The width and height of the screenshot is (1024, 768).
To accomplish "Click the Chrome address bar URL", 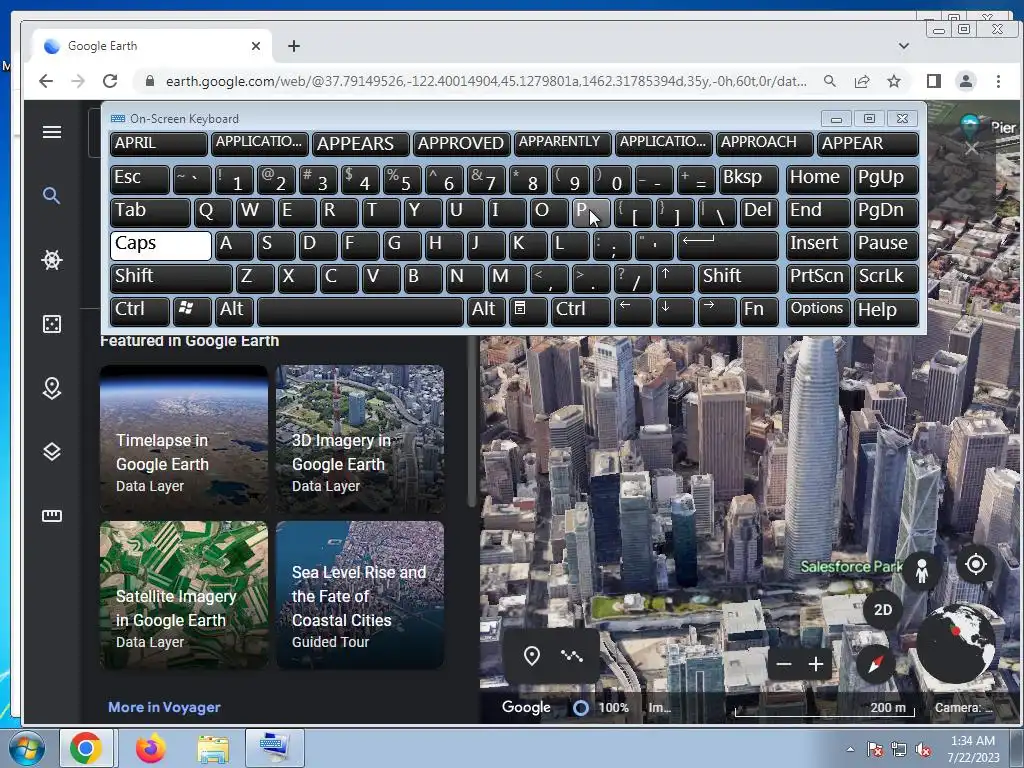I will pos(486,81).
